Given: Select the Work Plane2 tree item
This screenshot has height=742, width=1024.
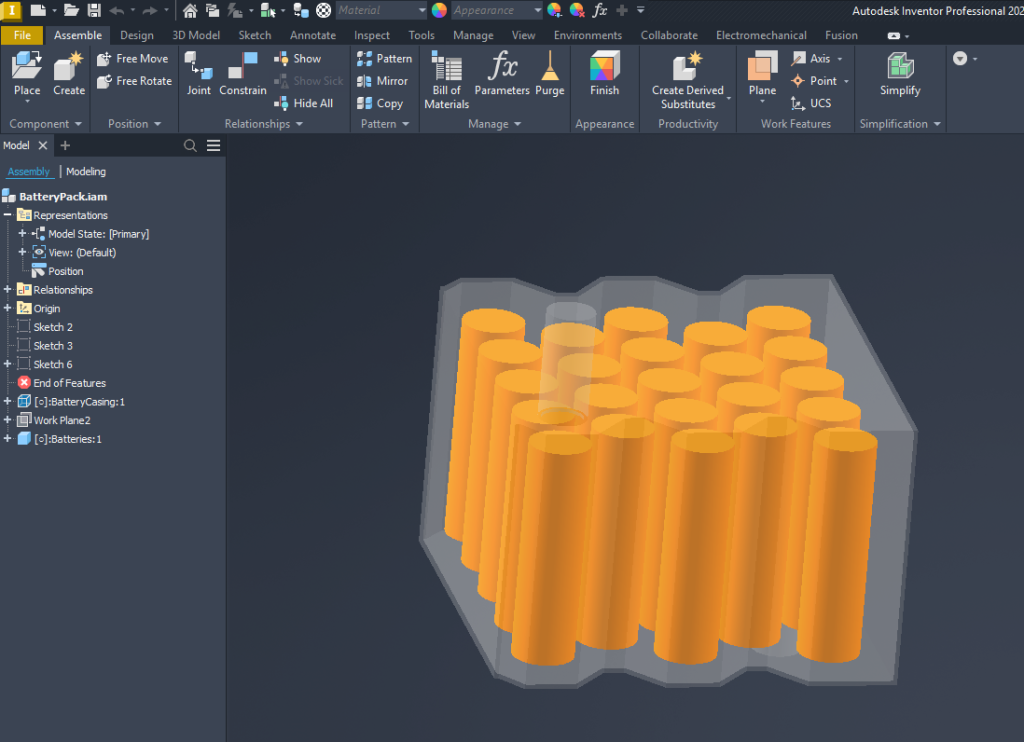Looking at the screenshot, I should click(x=62, y=420).
